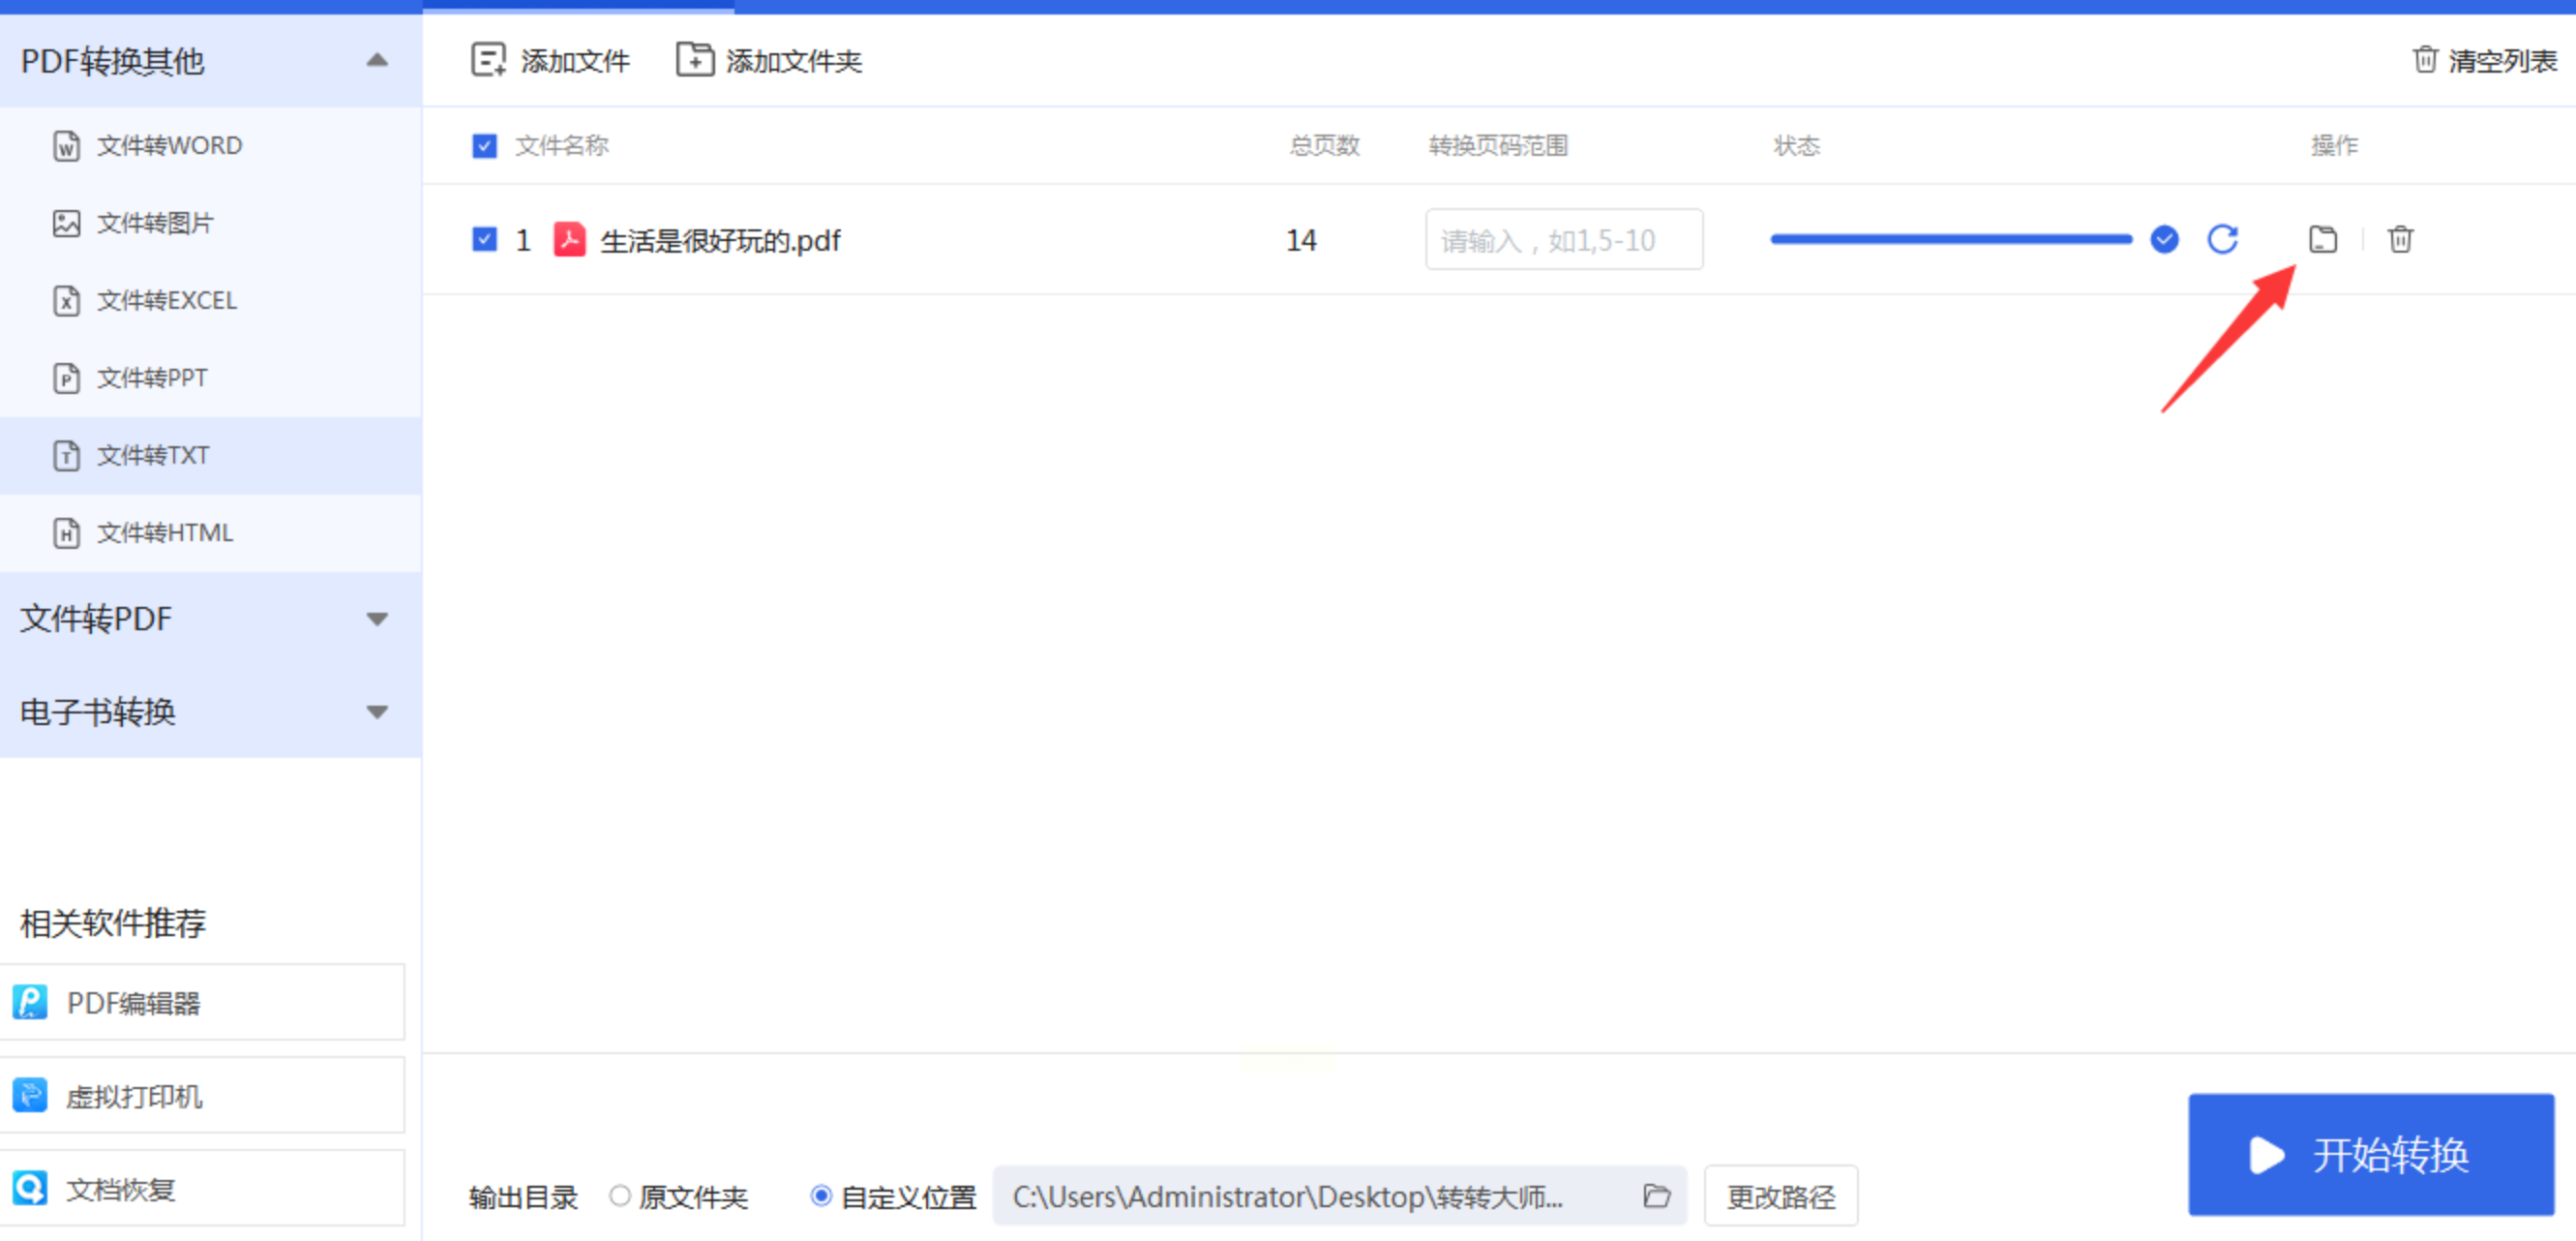Toggle the select-all checkbox beside 文件名称

484,146
